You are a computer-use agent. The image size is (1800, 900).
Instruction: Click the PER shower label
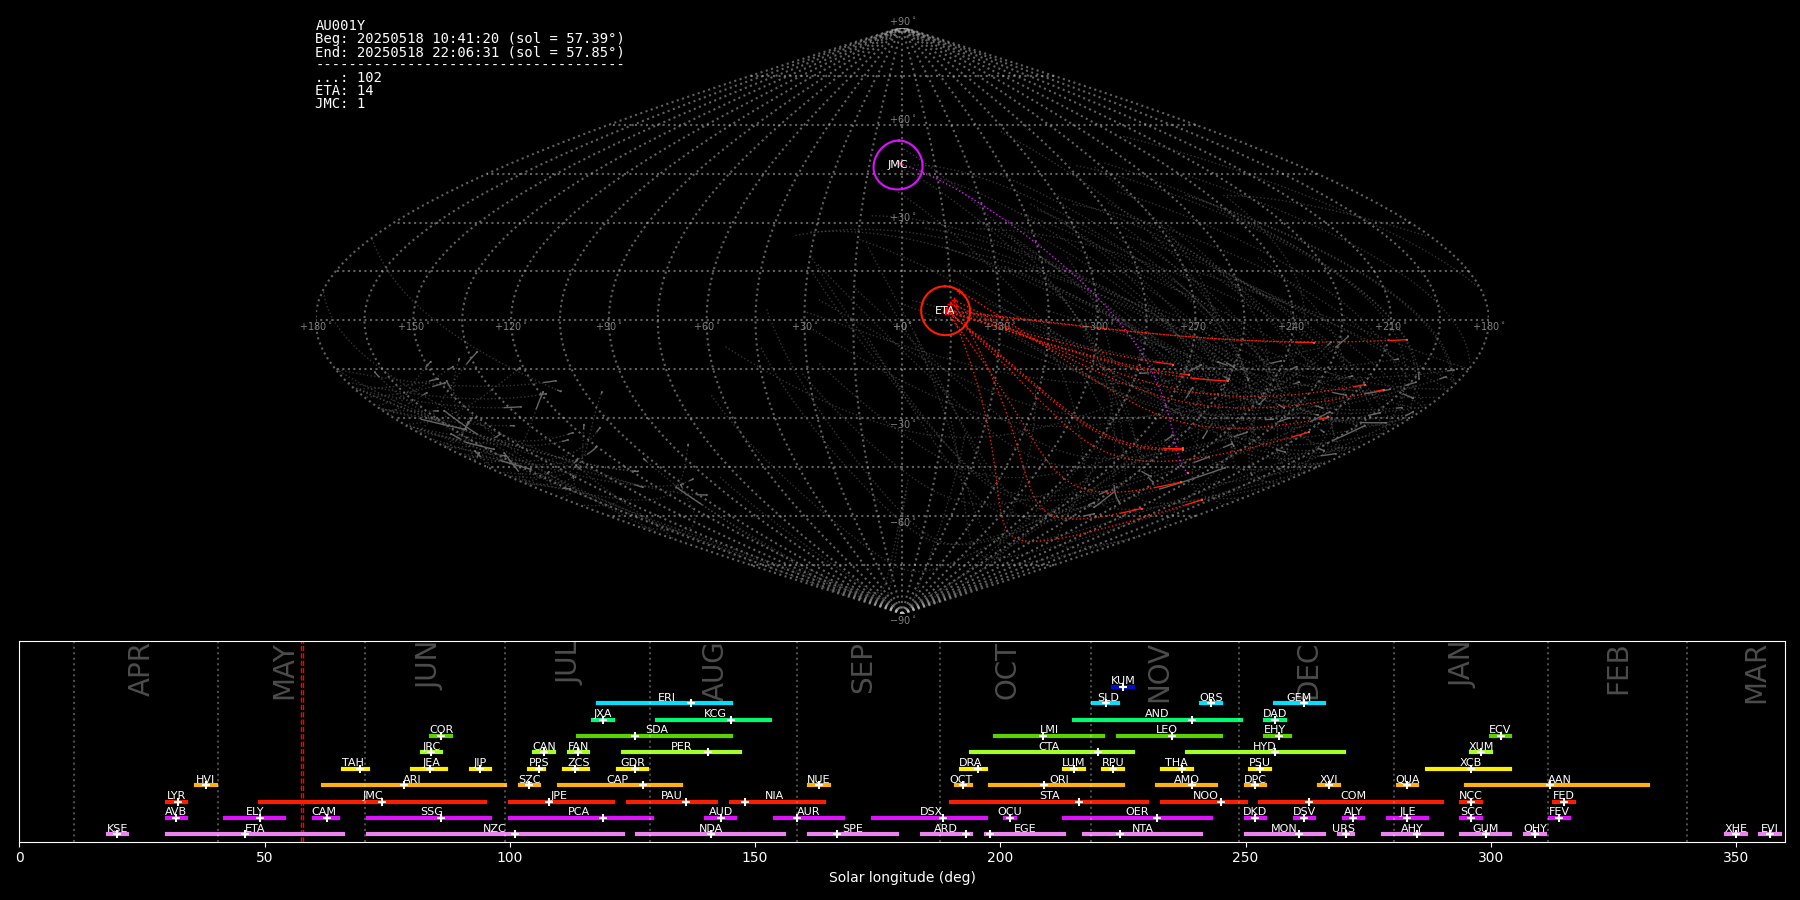point(681,747)
